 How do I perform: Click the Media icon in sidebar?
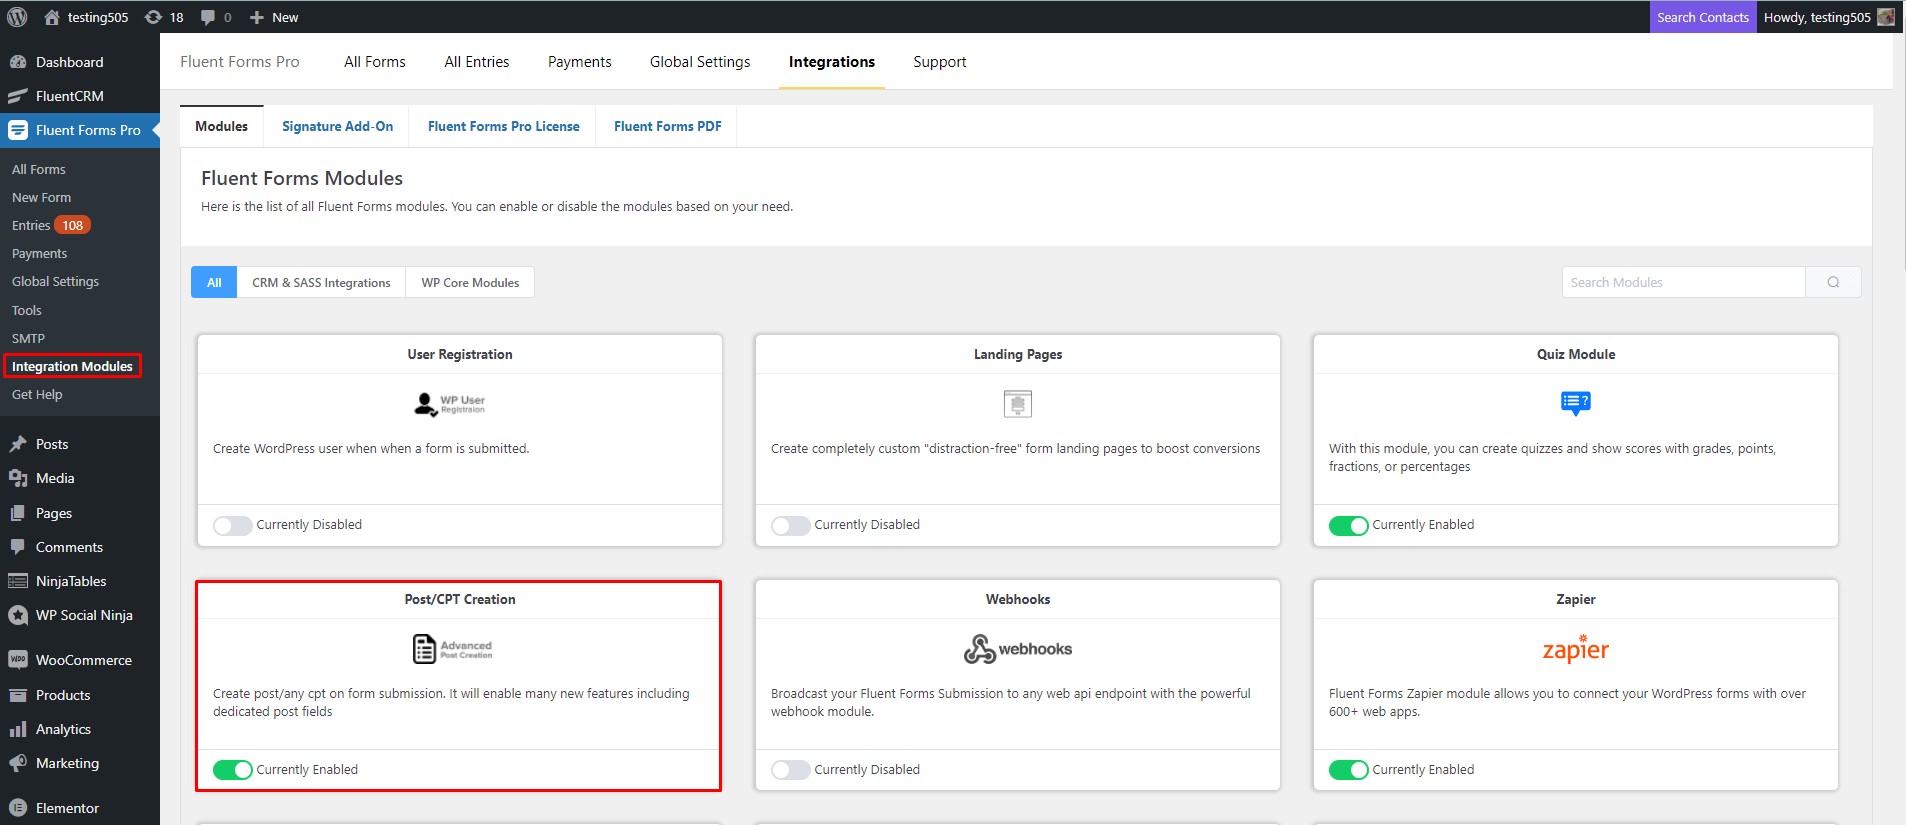click(x=18, y=478)
